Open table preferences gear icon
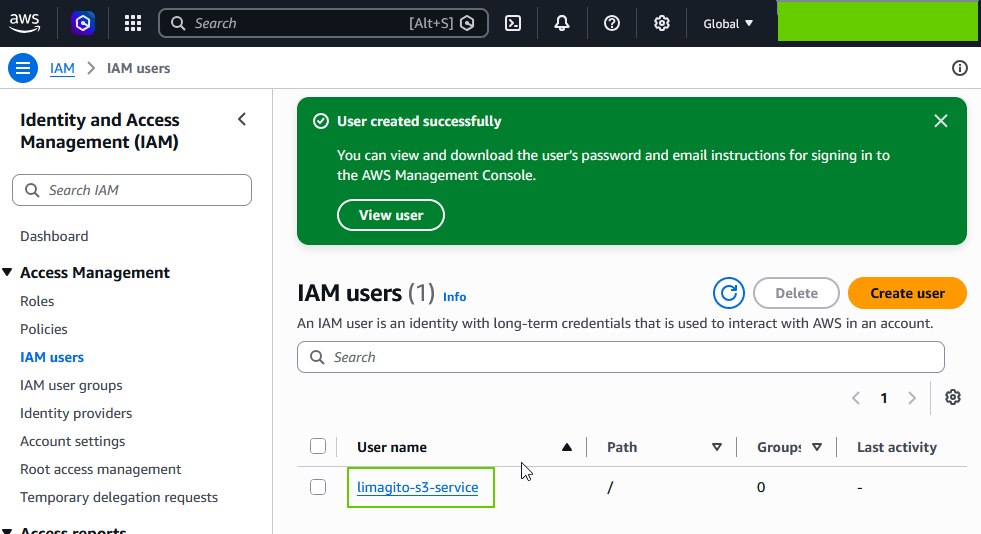The image size is (981, 534). 953,398
